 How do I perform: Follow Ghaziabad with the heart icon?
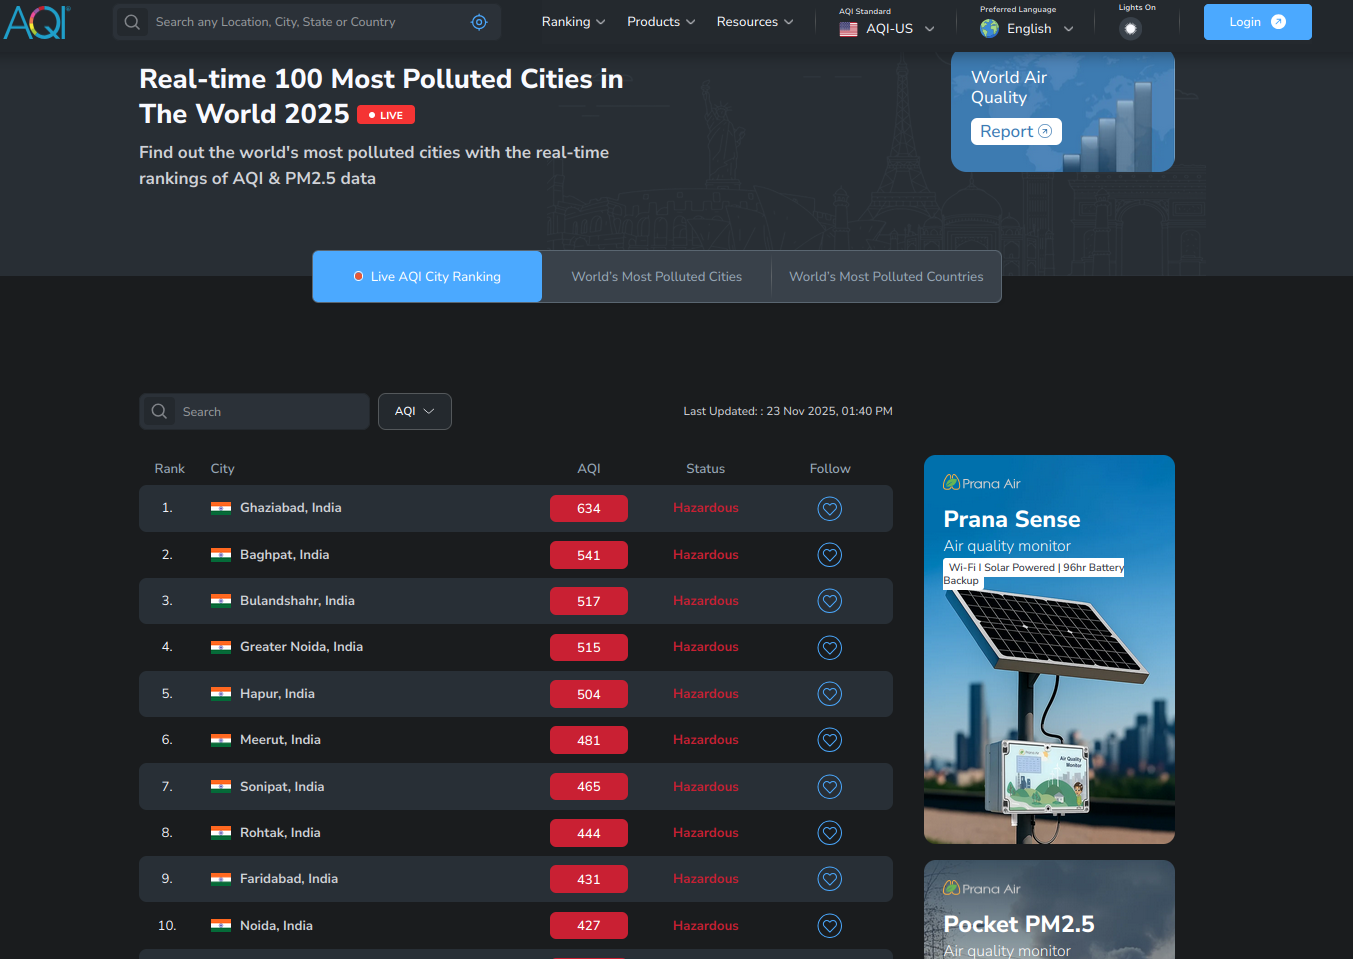pos(829,509)
